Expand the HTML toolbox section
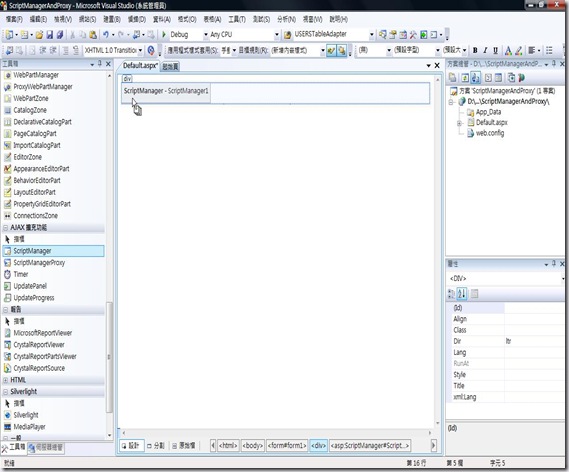Image resolution: width=569 pixels, height=472 pixels. pyautogui.click(x=5, y=380)
